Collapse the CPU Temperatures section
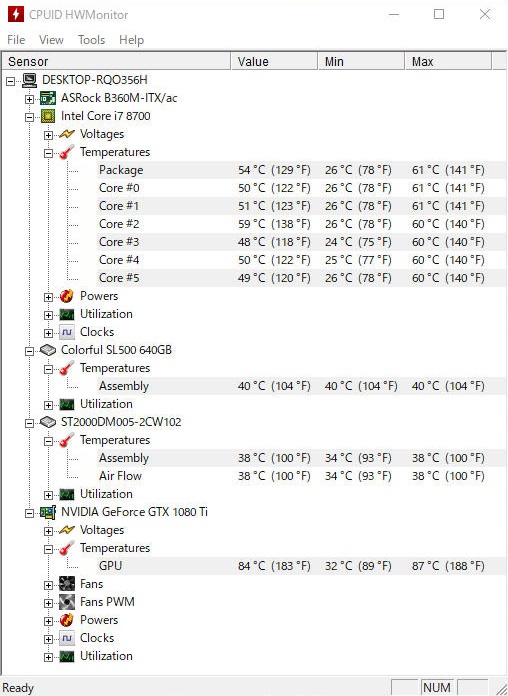Screen dimensions: 508x696 pos(48,154)
